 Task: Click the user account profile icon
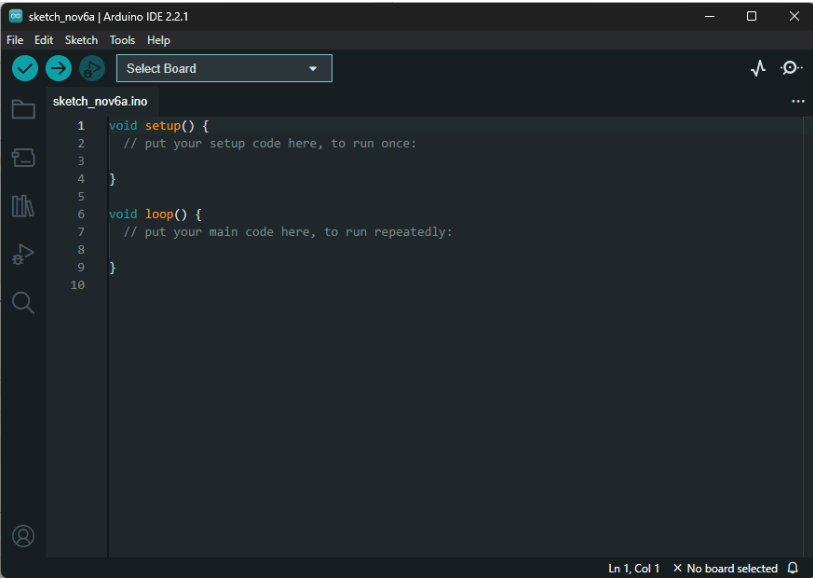[23, 536]
